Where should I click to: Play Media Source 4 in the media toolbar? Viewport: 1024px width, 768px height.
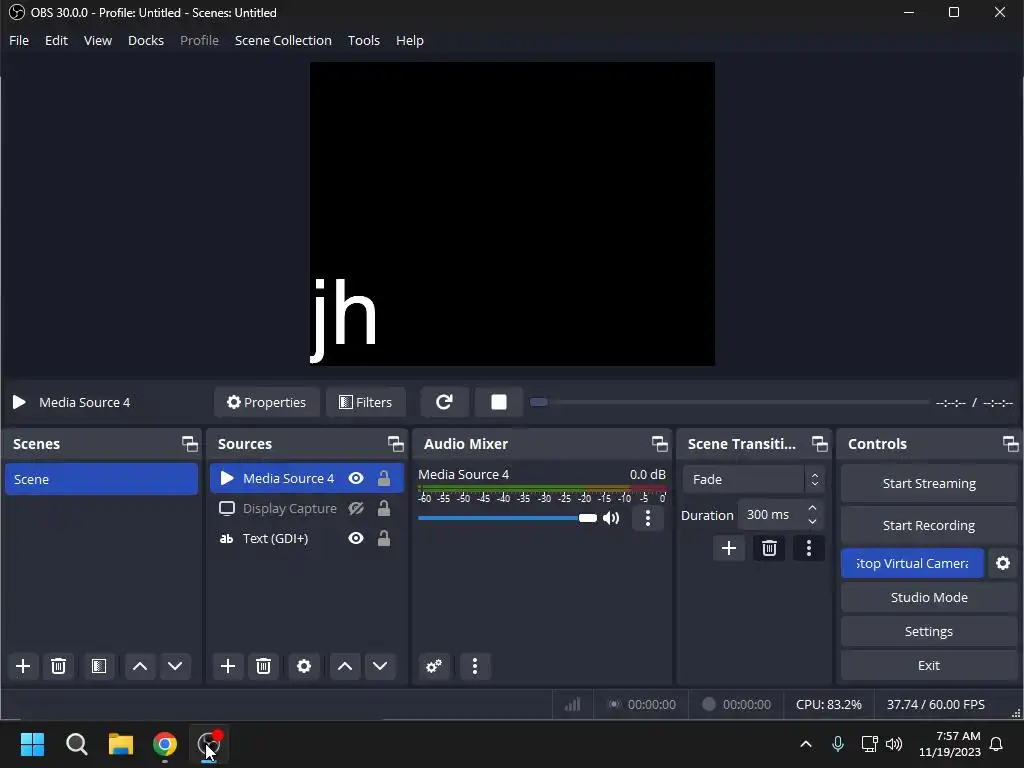(20, 402)
